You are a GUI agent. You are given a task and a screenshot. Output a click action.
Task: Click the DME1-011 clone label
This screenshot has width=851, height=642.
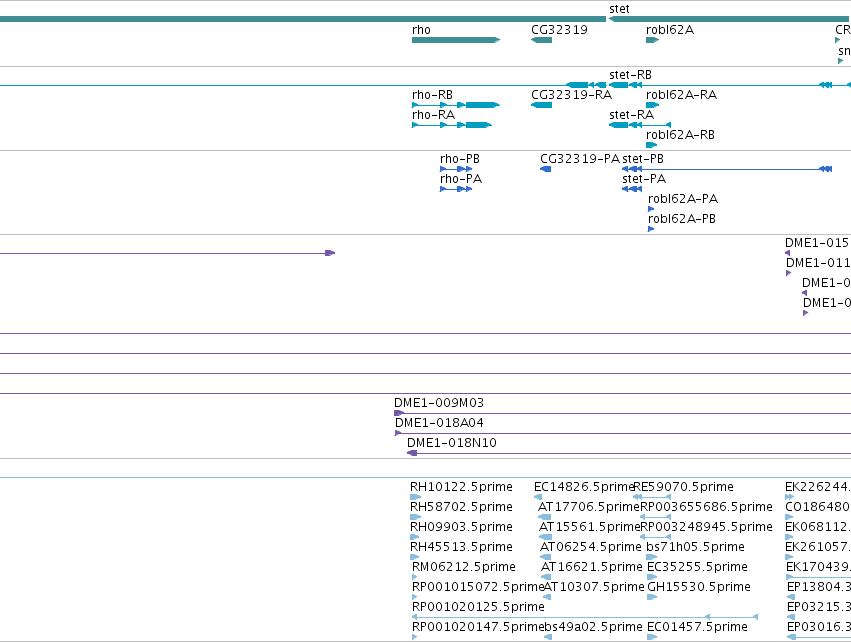click(x=818, y=263)
